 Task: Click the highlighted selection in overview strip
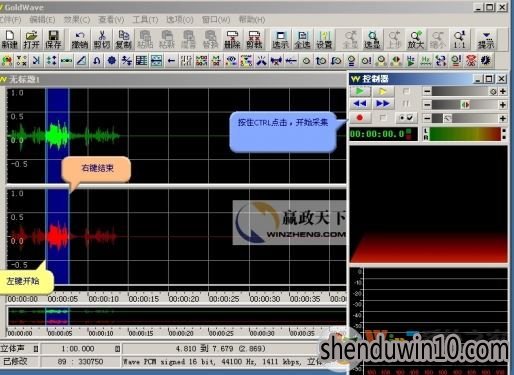pyautogui.click(x=57, y=316)
